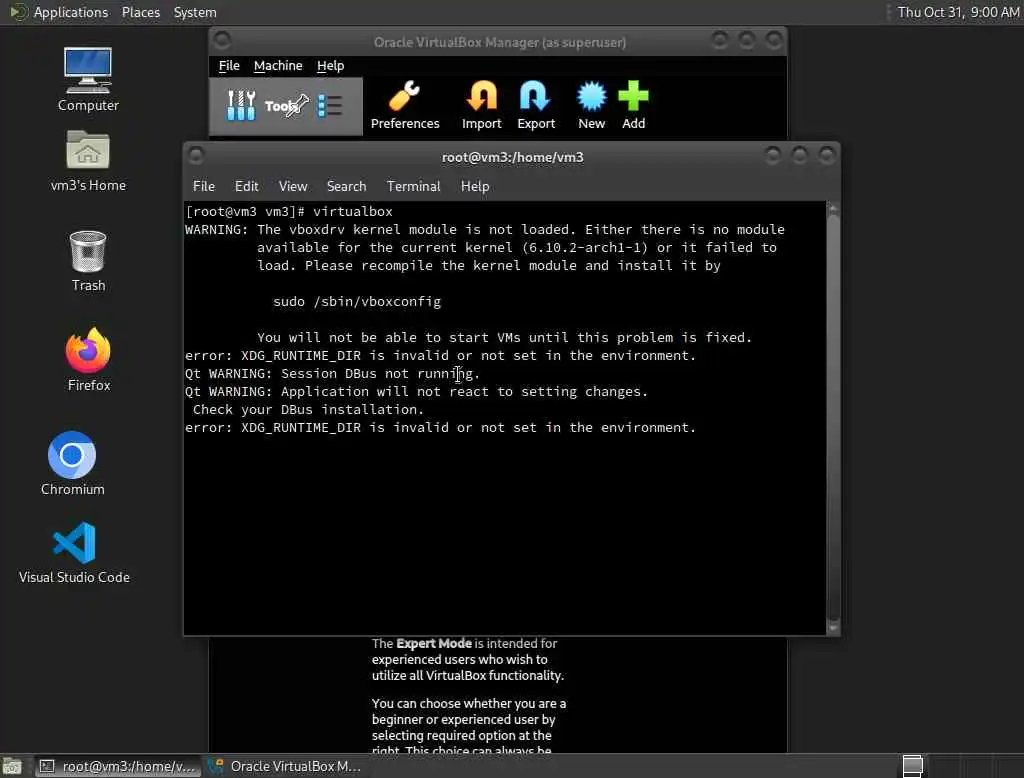Launch Chromium from the desktop
The width and height of the screenshot is (1024, 778).
pyautogui.click(x=72, y=464)
